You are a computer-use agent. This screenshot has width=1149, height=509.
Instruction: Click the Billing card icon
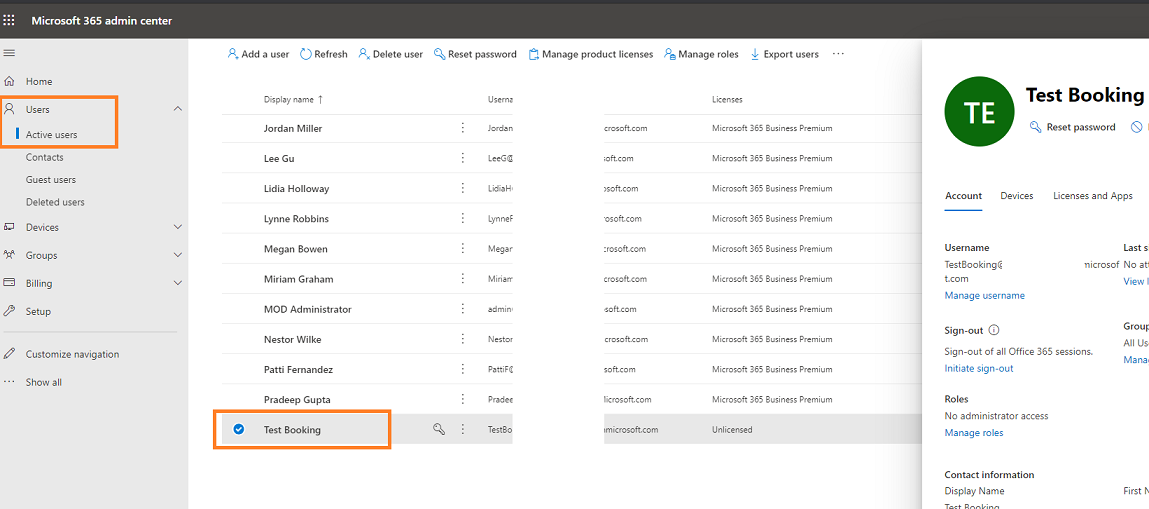[10, 283]
